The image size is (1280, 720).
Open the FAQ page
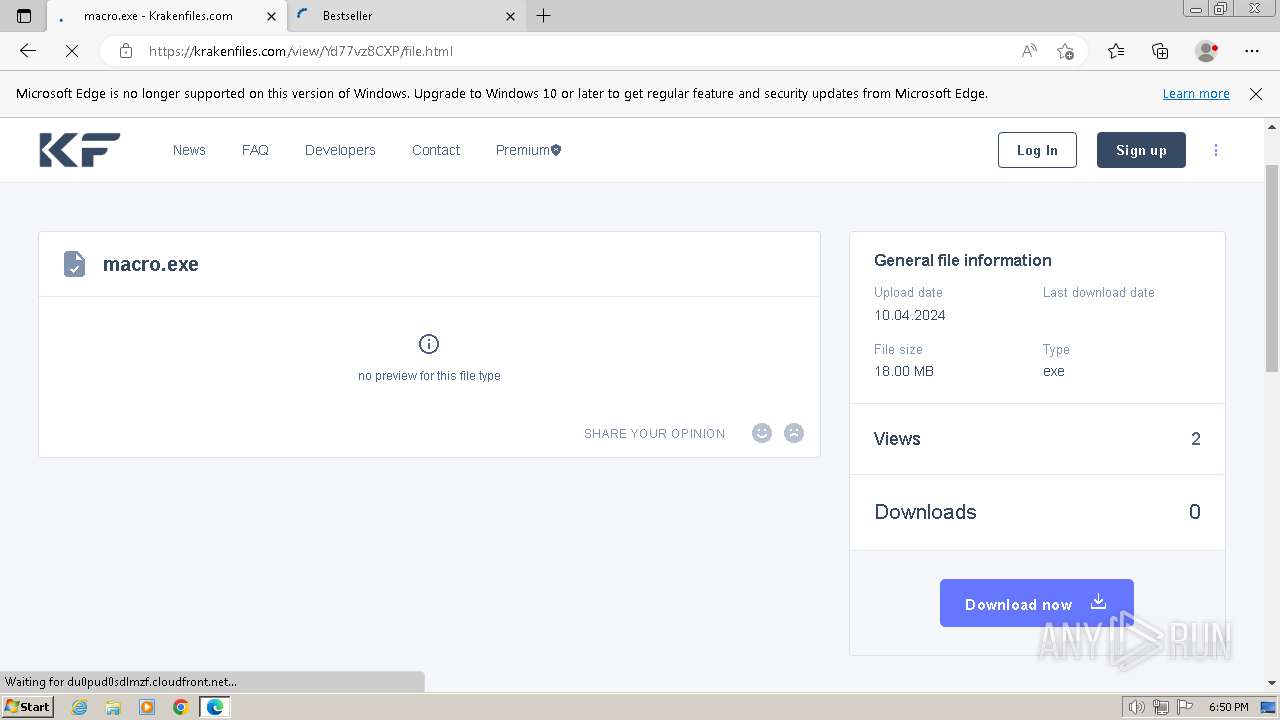point(255,150)
